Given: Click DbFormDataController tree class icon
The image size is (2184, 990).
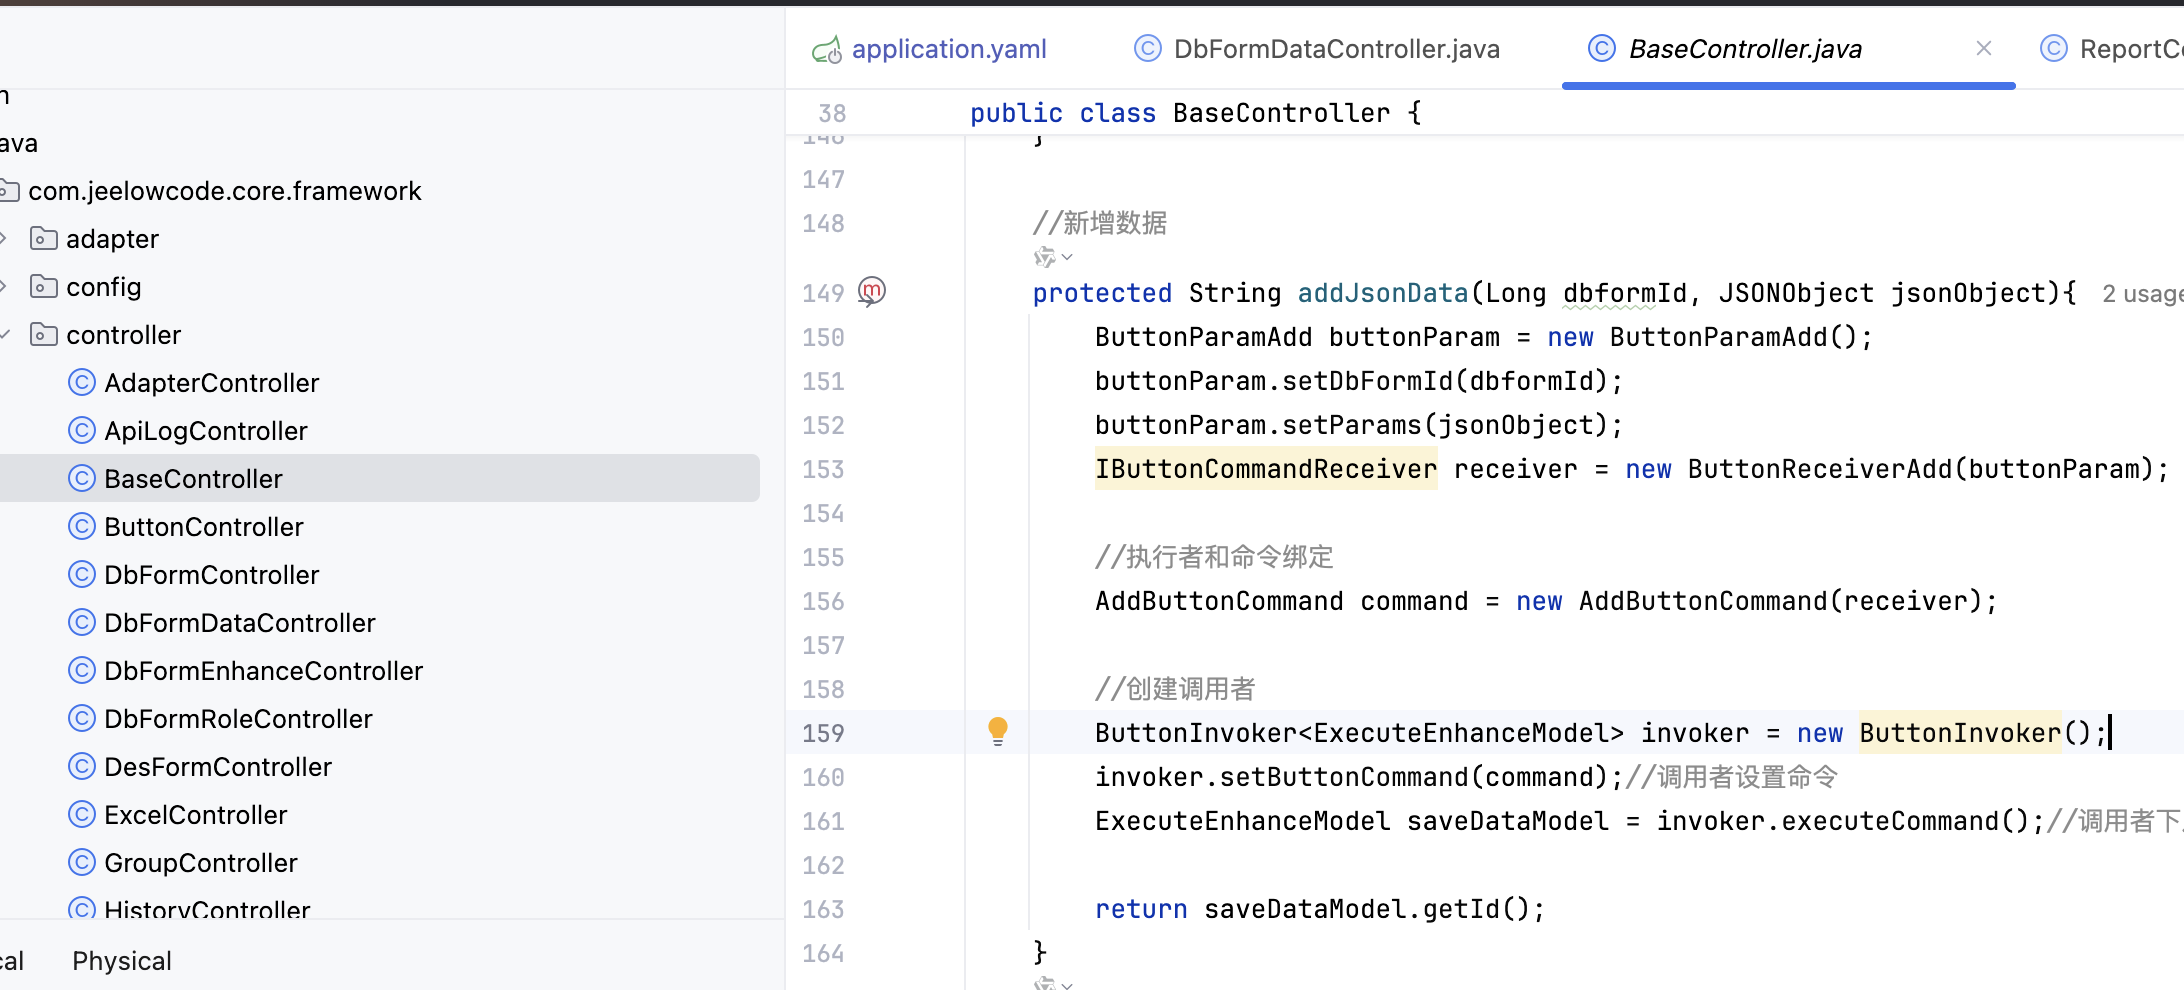Looking at the screenshot, I should [x=82, y=622].
